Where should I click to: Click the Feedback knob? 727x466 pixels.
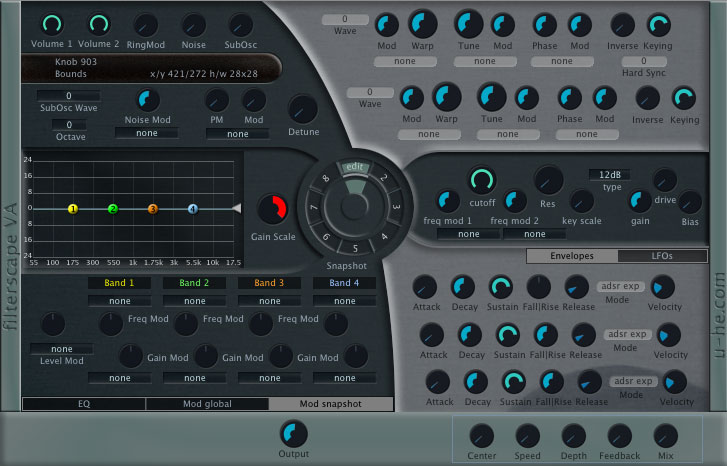point(619,436)
